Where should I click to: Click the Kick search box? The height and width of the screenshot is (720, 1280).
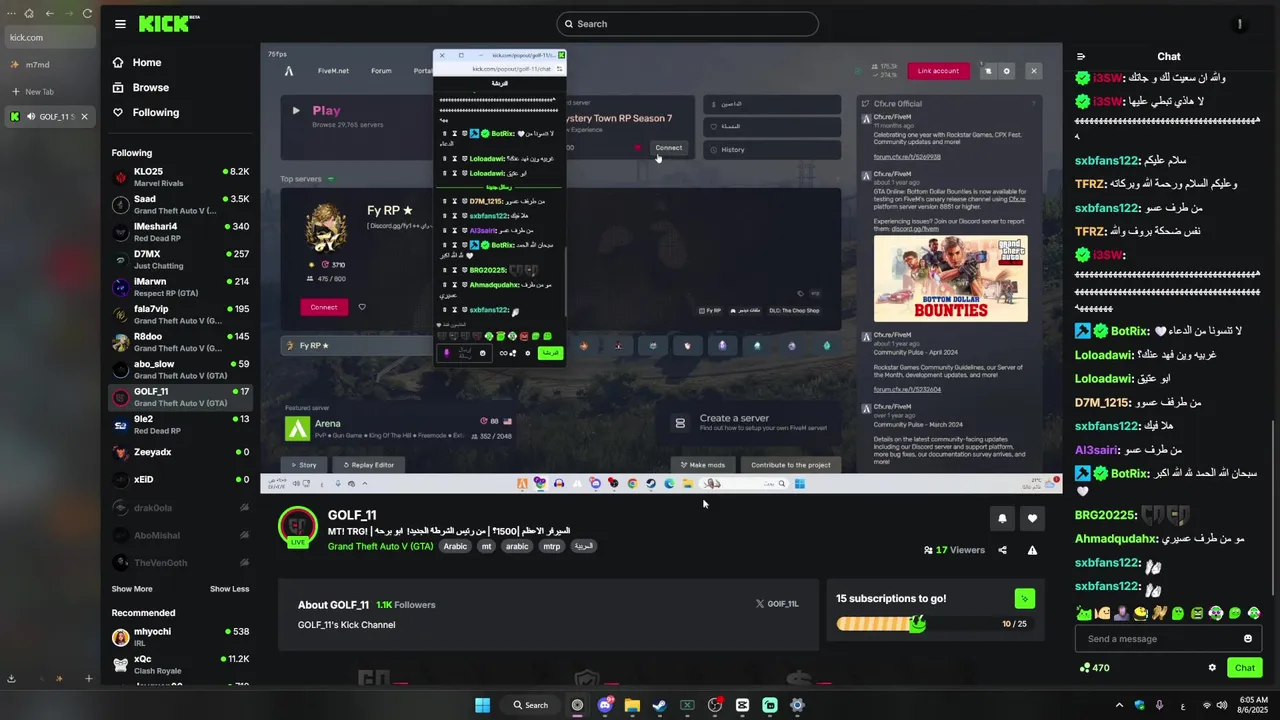[x=687, y=24]
